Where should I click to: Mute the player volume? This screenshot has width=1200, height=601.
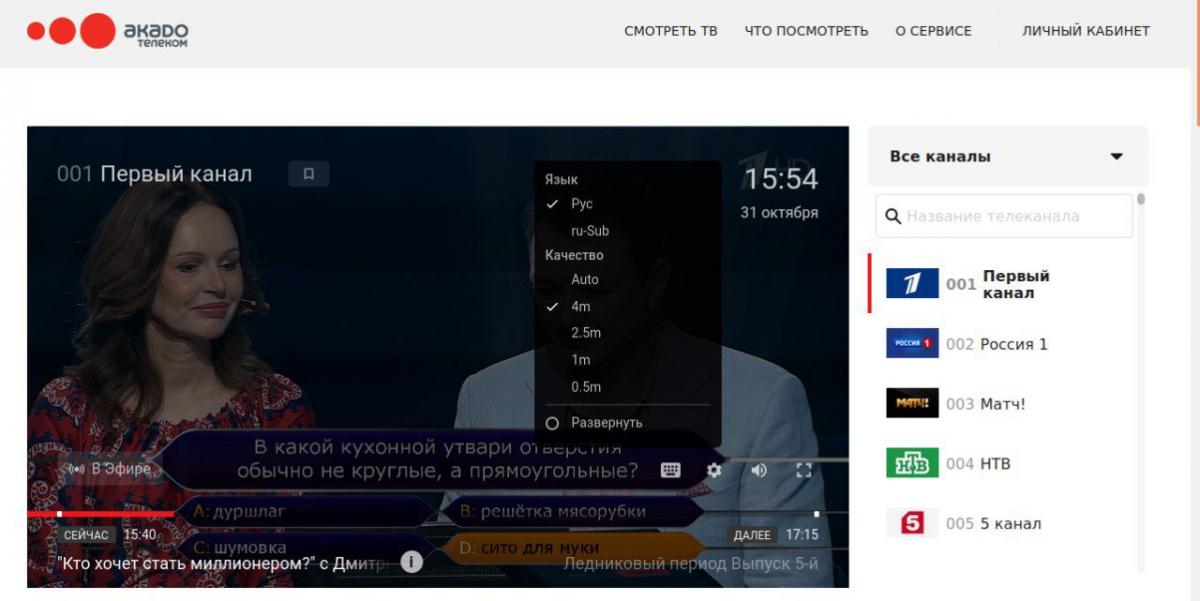tap(759, 470)
